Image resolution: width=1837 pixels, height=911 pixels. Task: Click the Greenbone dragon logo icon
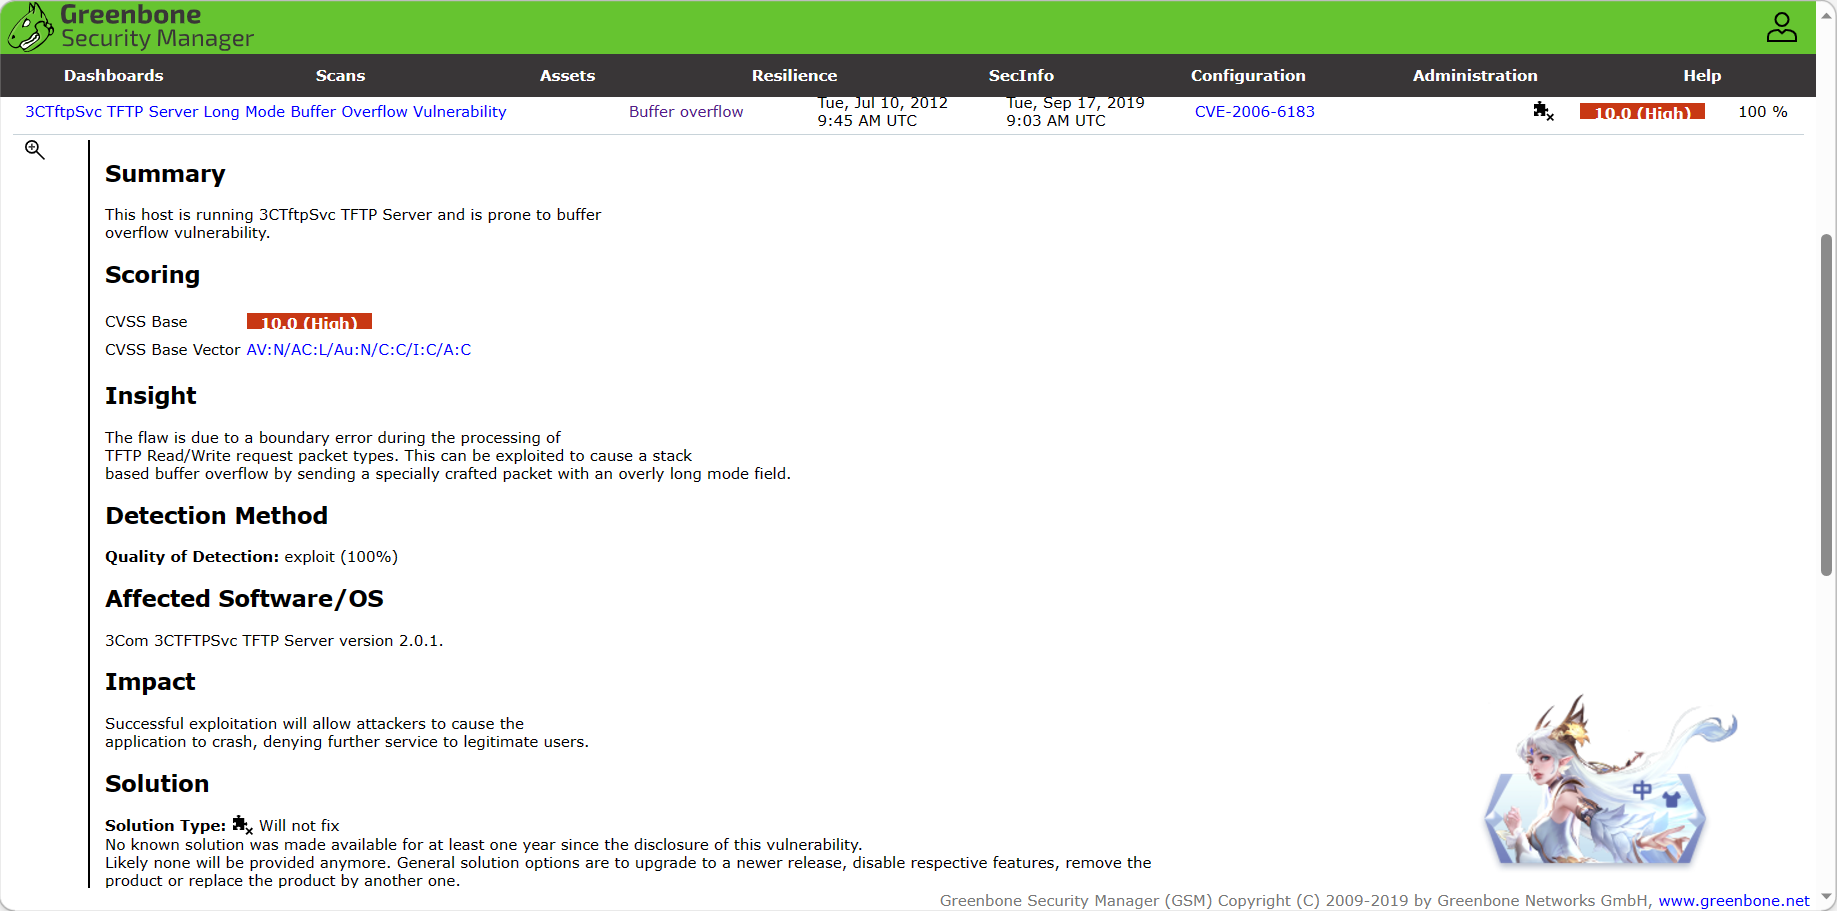[30, 27]
